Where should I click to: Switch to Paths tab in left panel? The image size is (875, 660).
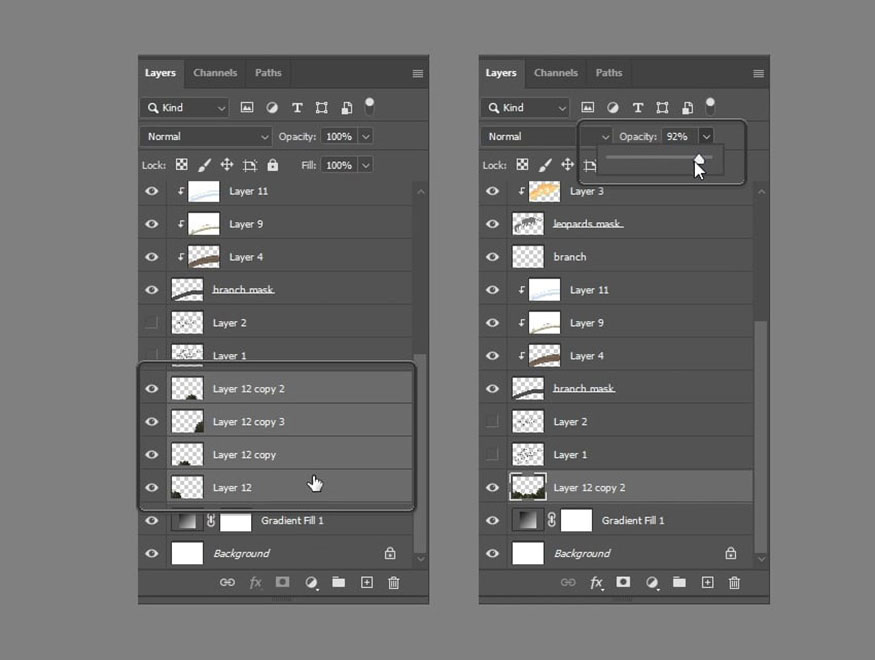pyautogui.click(x=268, y=73)
